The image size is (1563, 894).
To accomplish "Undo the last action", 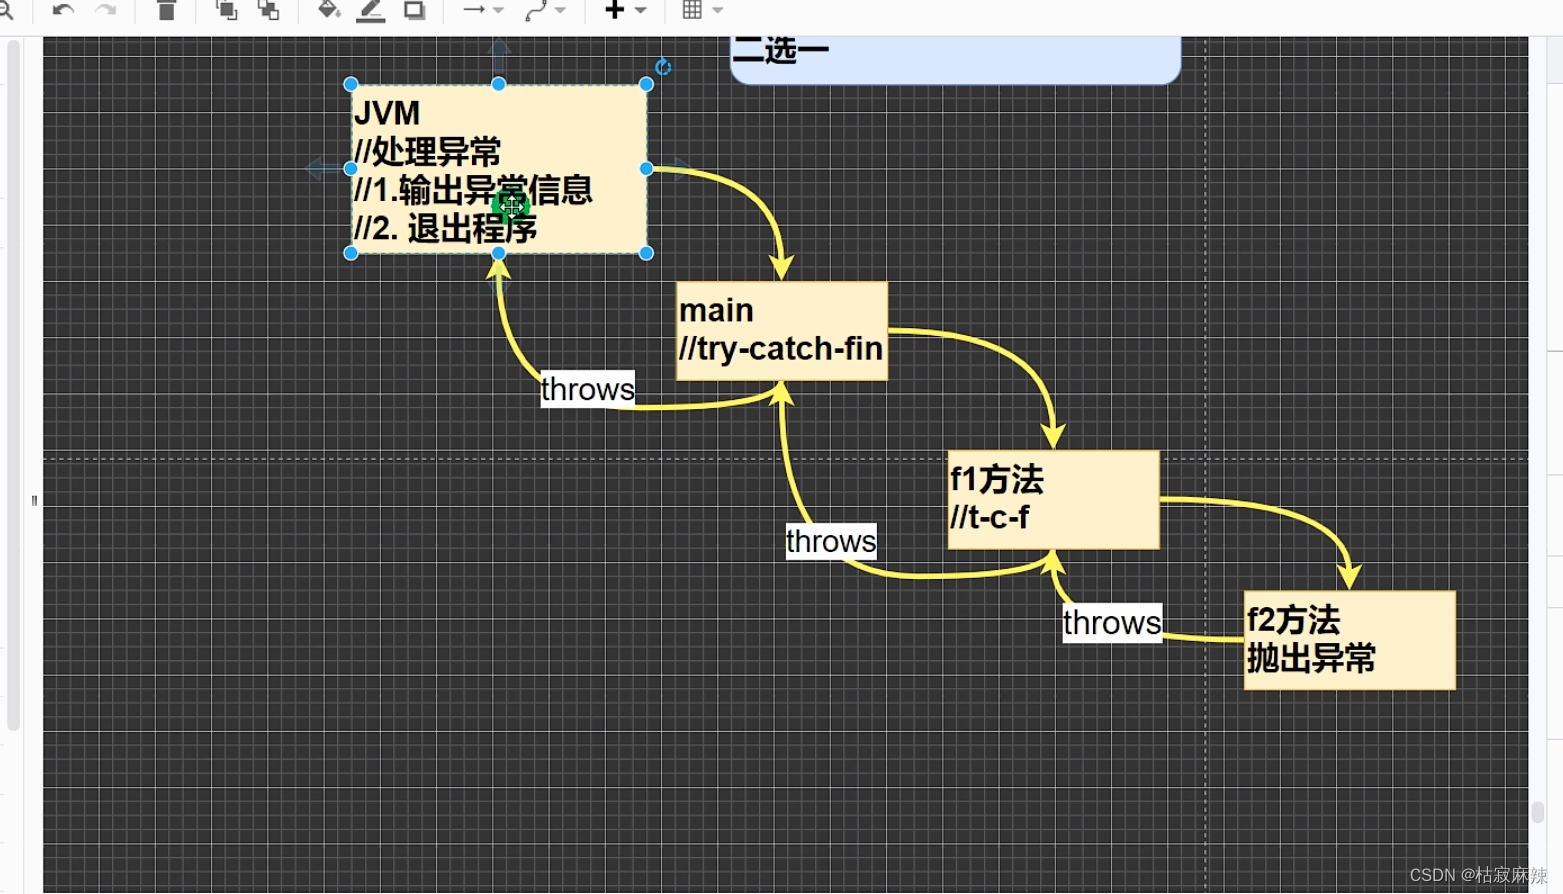I will pyautogui.click(x=60, y=10).
